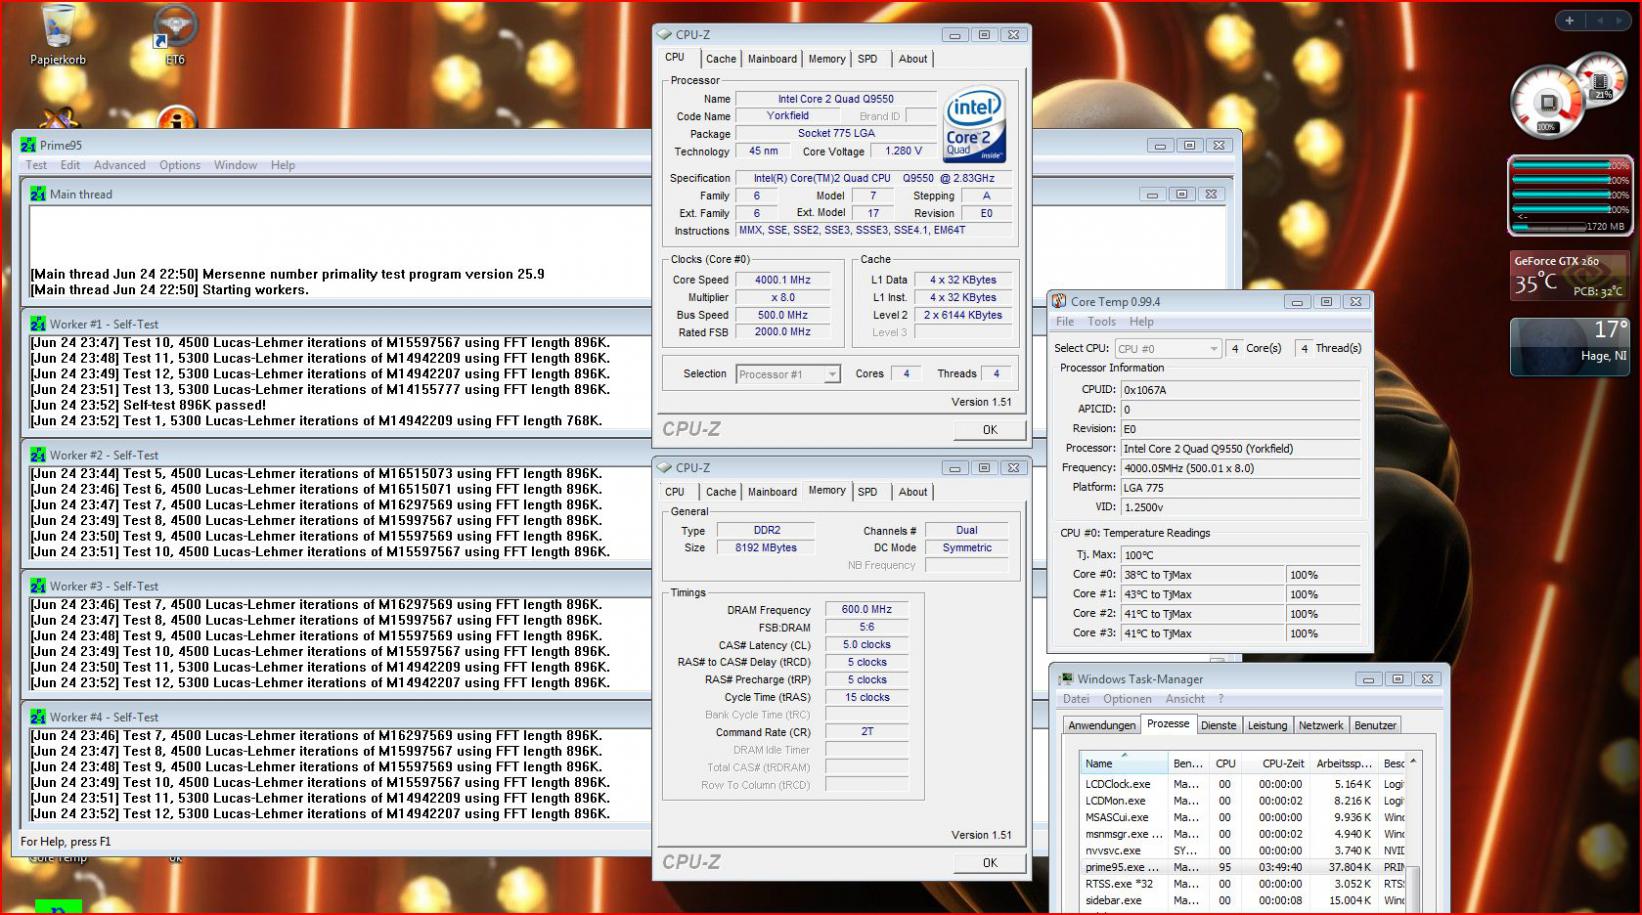The height and width of the screenshot is (915, 1642).
Task: Open the Window menu in Prime95
Action: 235,165
